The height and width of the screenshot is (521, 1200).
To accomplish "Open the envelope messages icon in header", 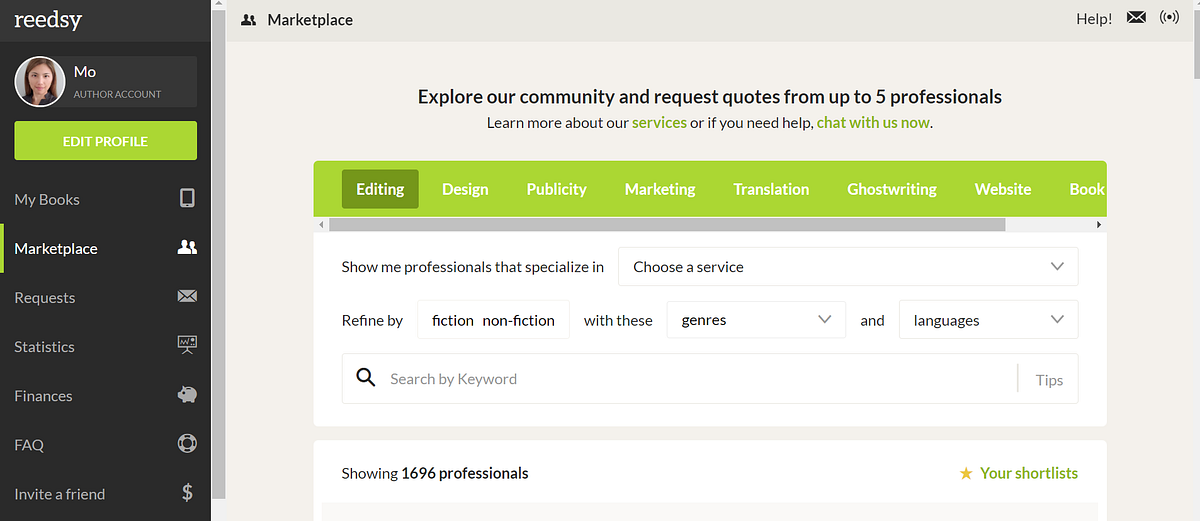I will click(x=1136, y=17).
